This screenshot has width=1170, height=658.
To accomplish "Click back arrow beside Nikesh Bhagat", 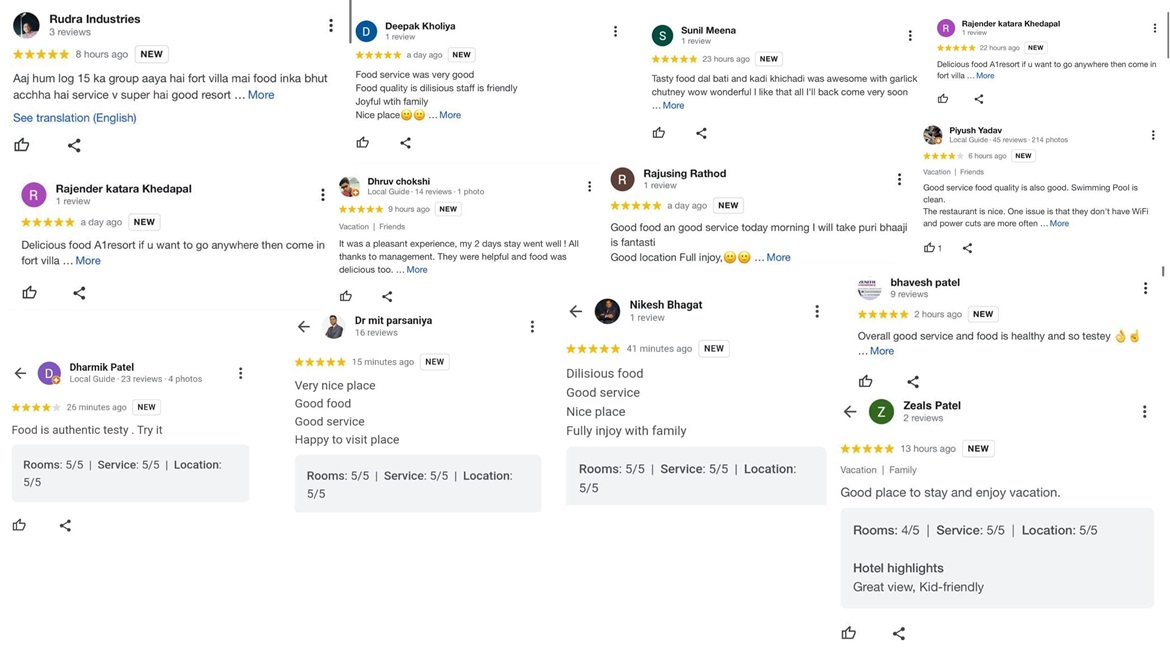I will tap(575, 311).
